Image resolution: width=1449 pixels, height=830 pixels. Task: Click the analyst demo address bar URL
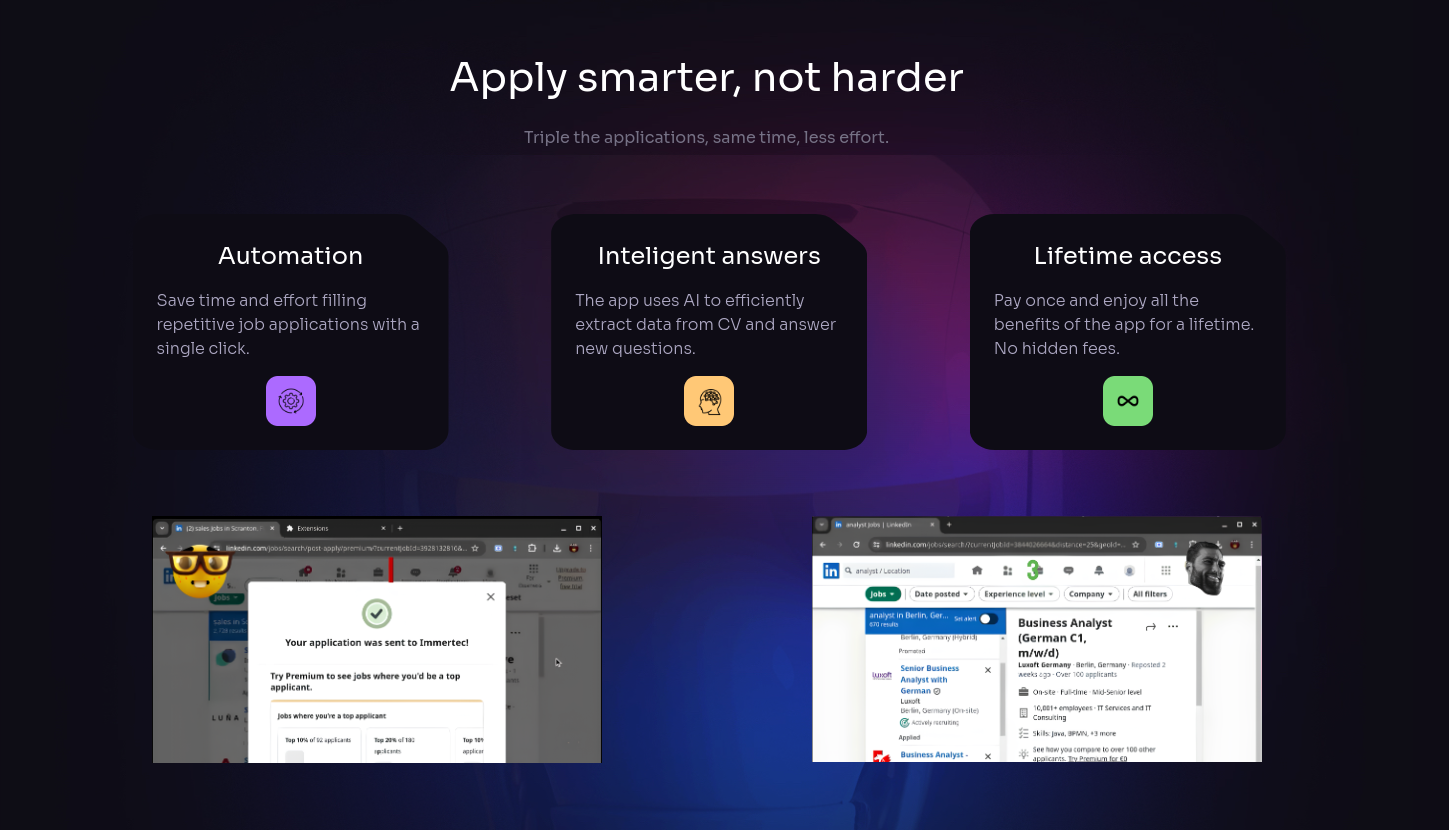point(1006,544)
